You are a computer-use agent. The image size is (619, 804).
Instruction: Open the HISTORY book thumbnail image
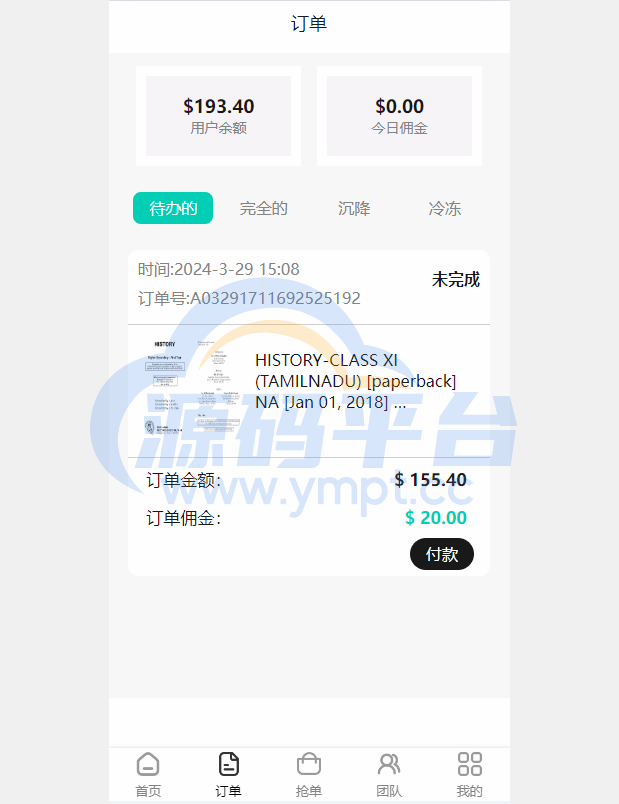click(x=193, y=387)
